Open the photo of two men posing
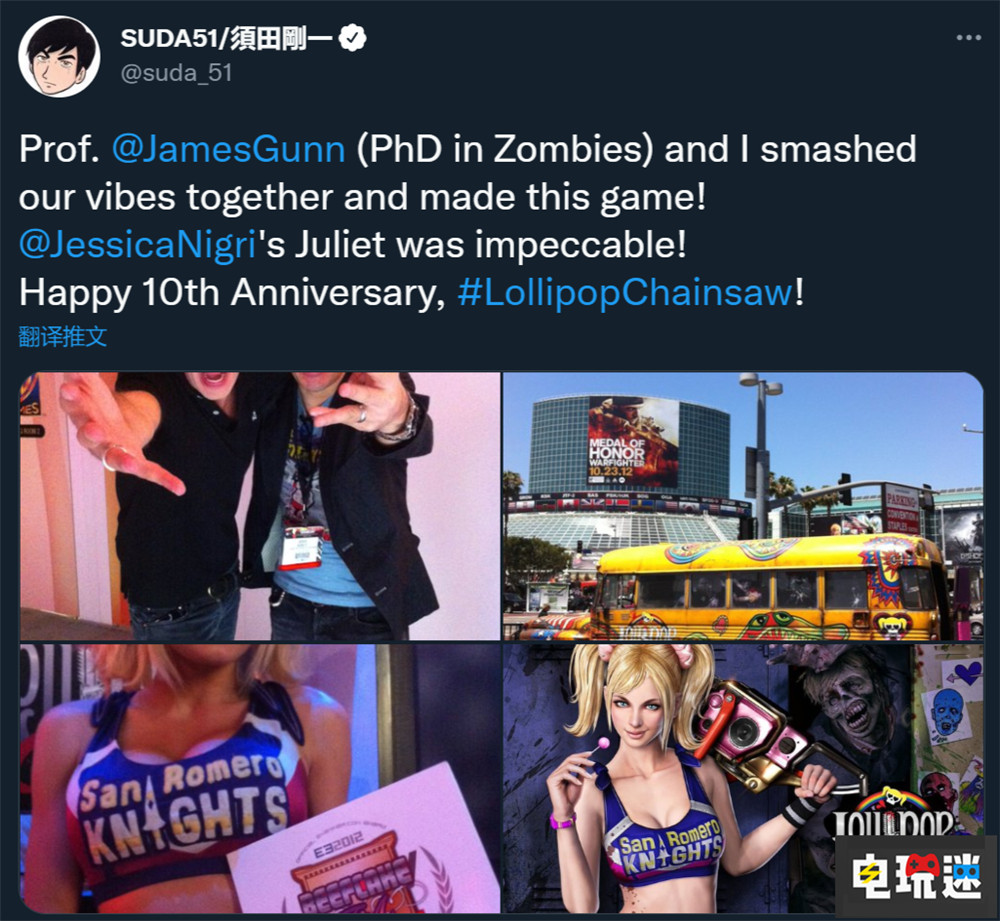Image resolution: width=1000 pixels, height=921 pixels. click(260, 506)
